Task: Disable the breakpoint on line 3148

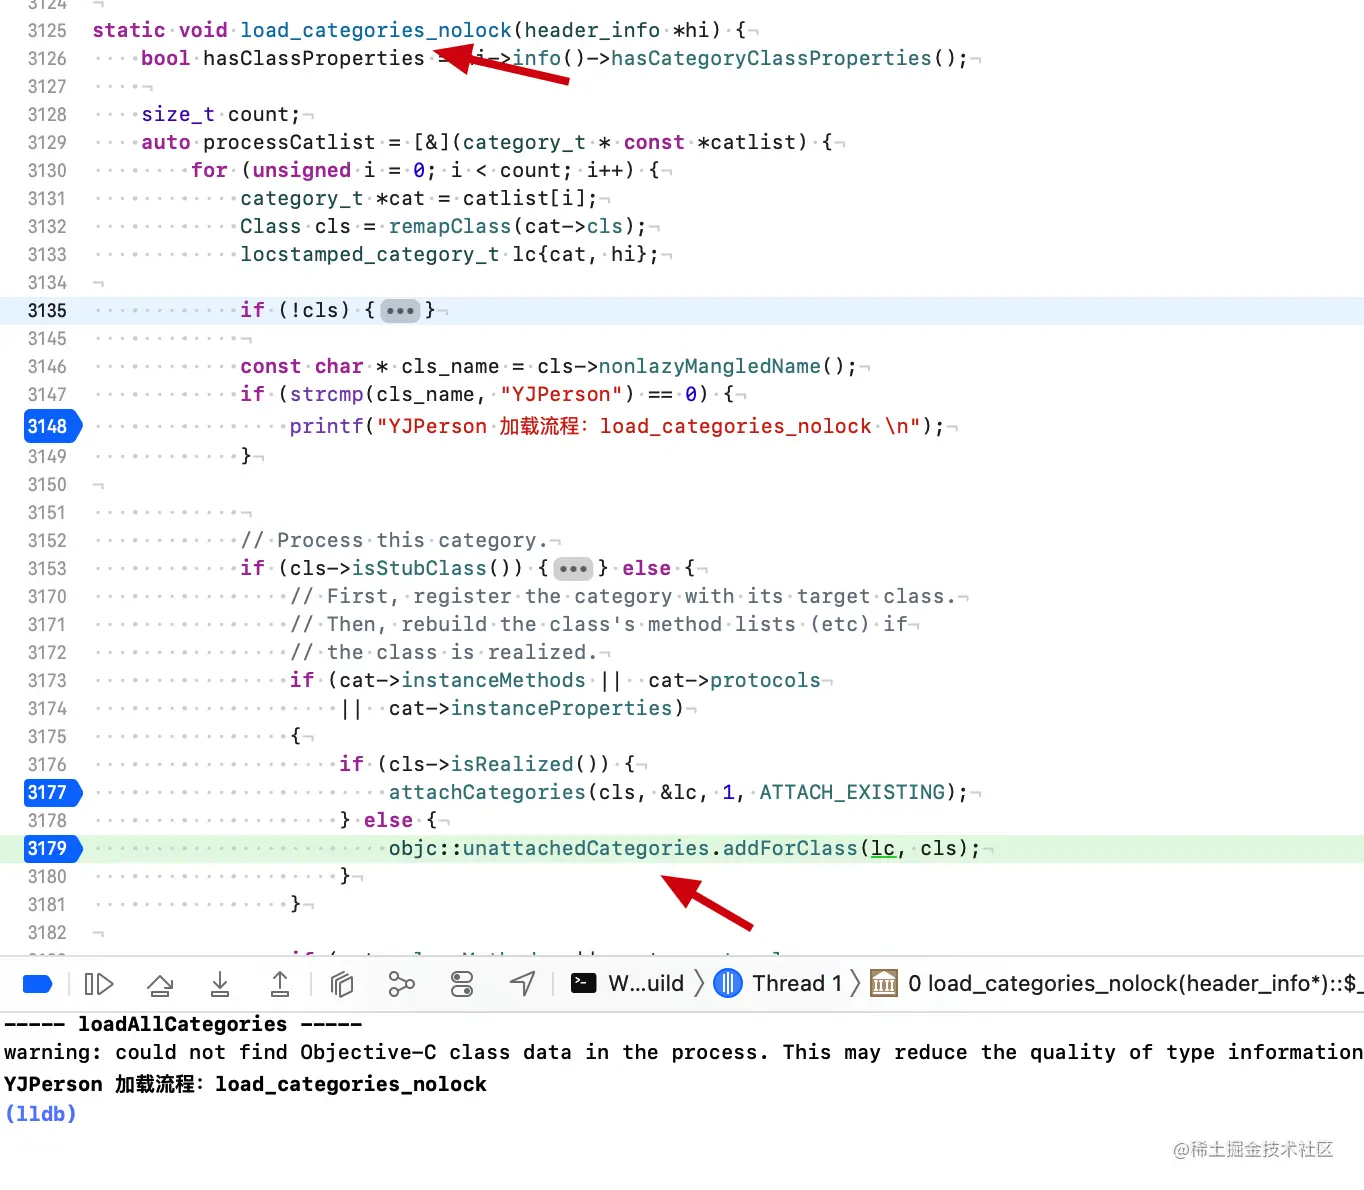Action: [x=49, y=426]
